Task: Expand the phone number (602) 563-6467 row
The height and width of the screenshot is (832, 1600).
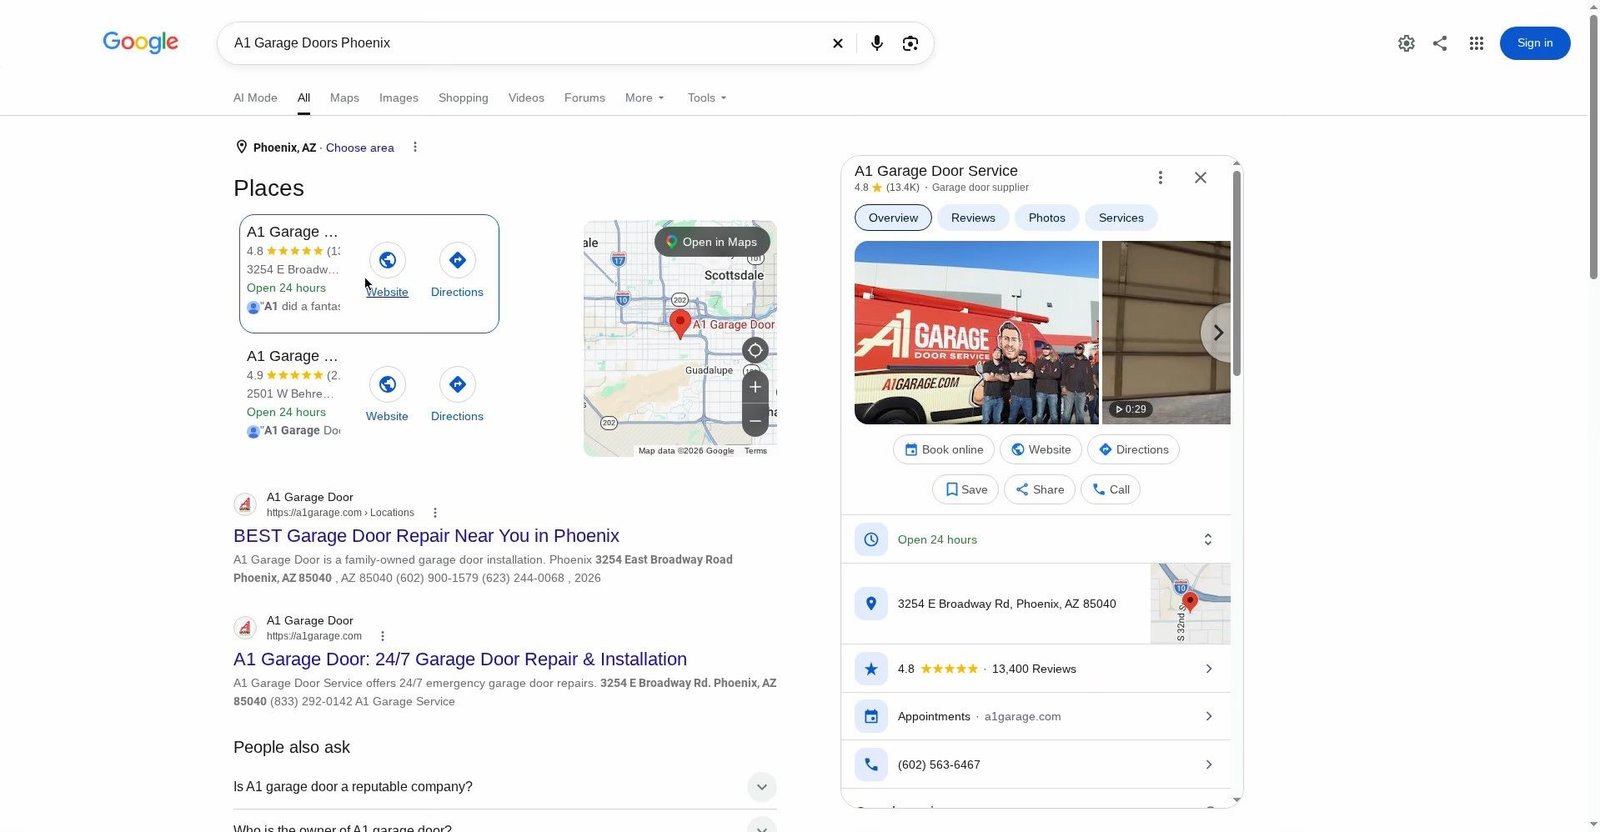Action: pos(1036,765)
